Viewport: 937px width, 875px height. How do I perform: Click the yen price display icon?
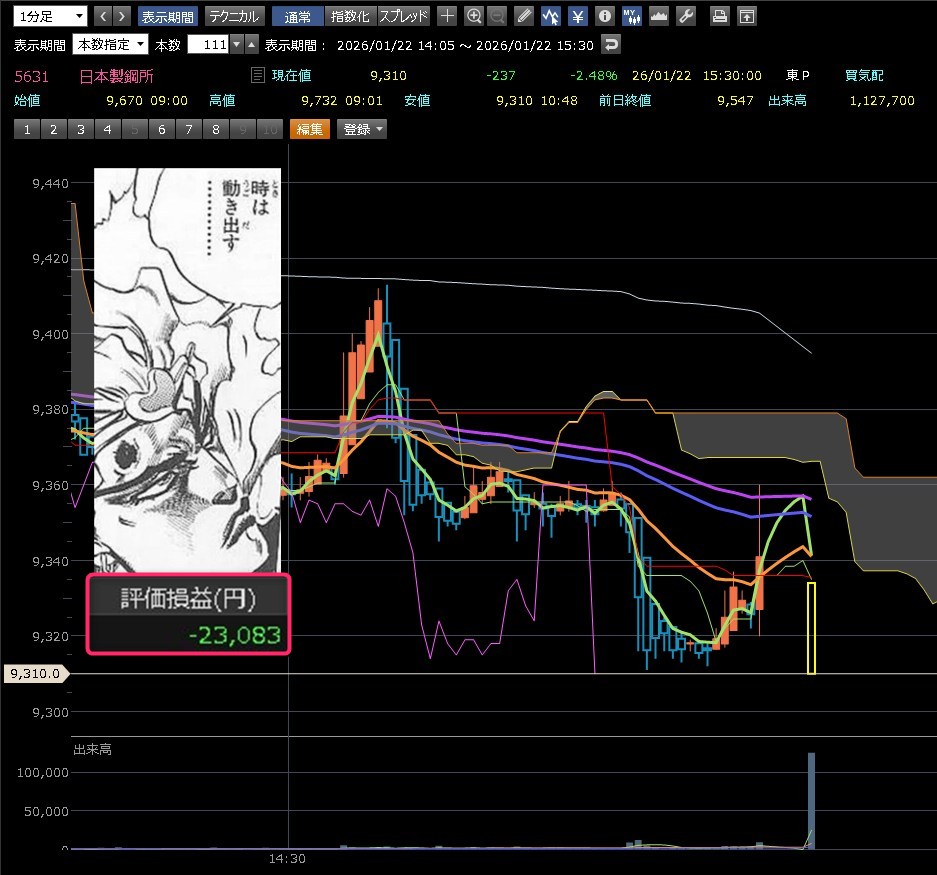point(578,16)
